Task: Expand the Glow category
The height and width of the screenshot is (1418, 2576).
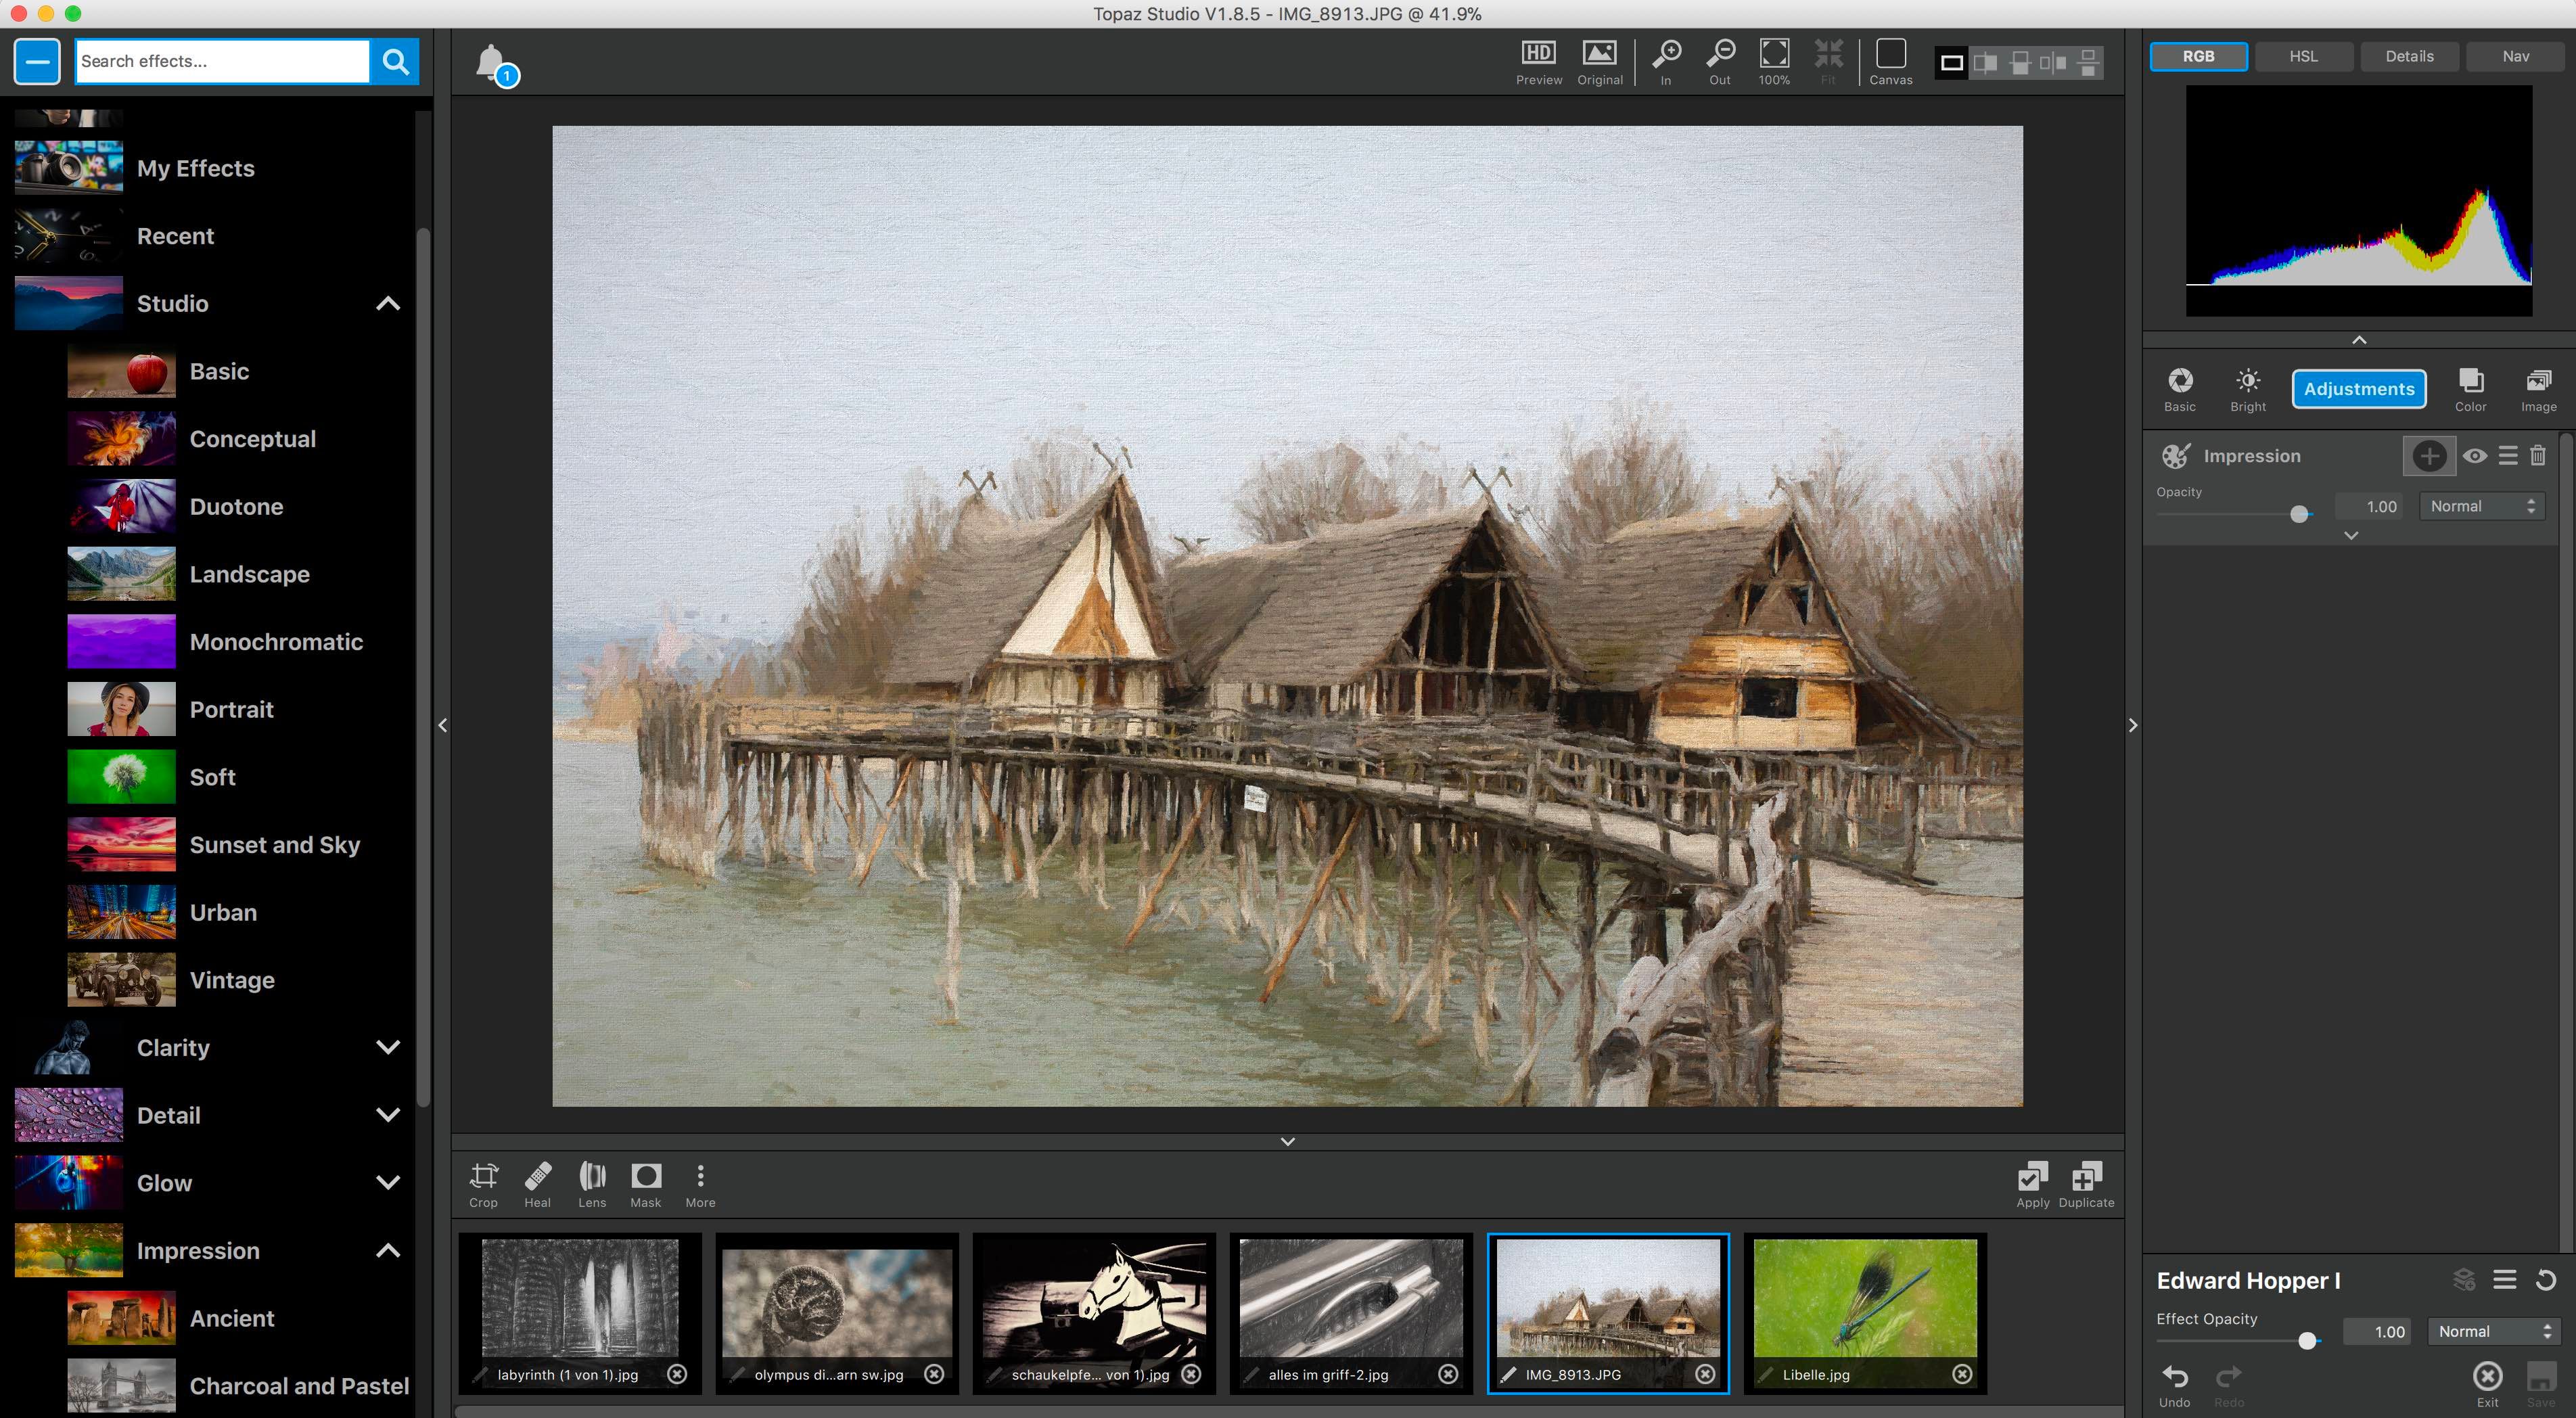Action: 388,1183
